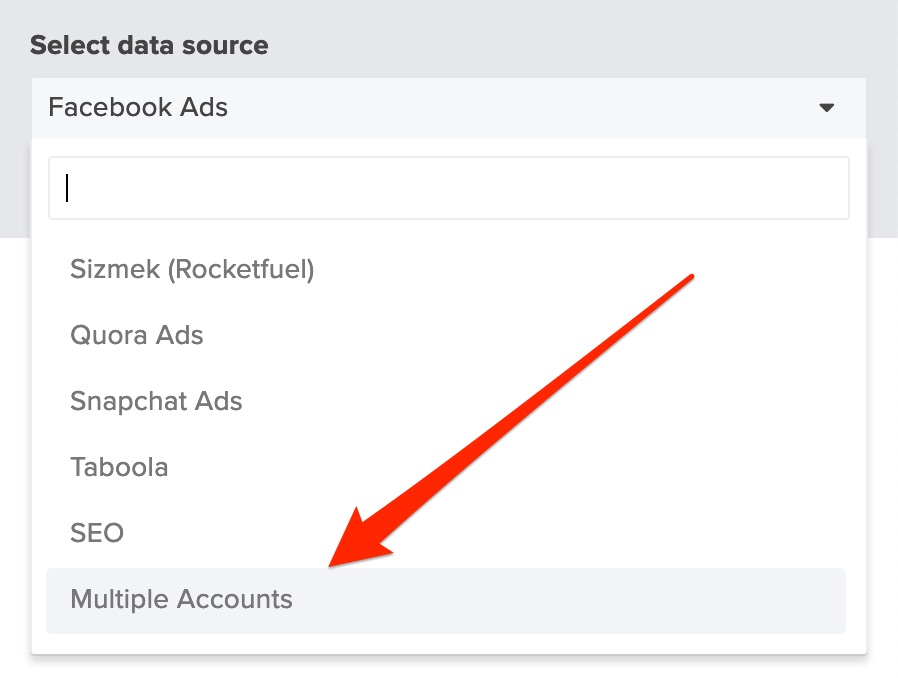Select Quora Ads as data source

[137, 335]
